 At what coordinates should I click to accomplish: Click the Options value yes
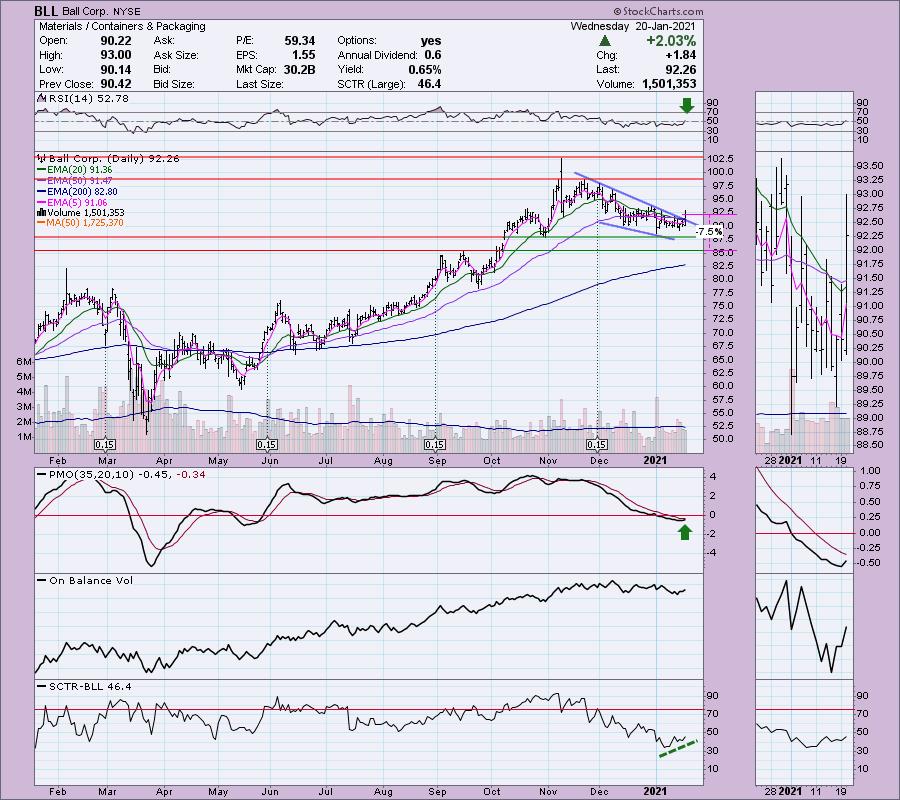point(430,41)
